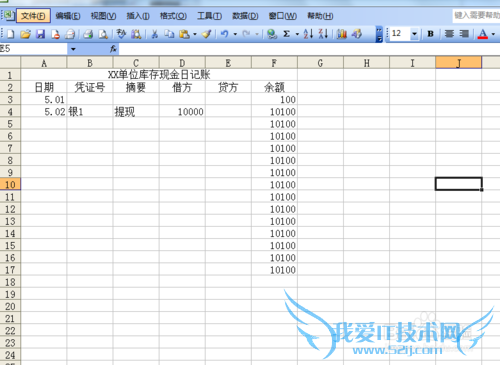Toggle Align Right button
Viewport: 500px width, 365px height.
[464, 34]
